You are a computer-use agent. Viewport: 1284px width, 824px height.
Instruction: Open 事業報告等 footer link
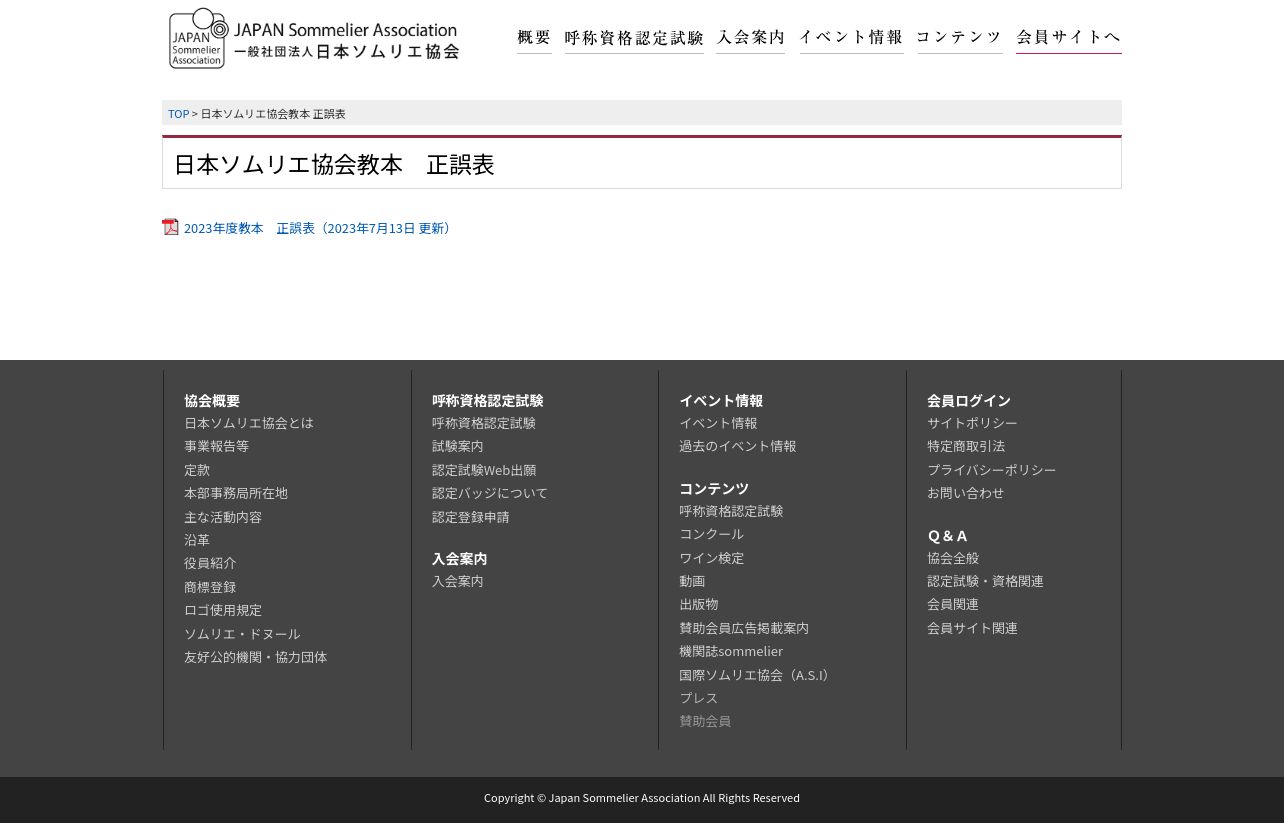(216, 446)
